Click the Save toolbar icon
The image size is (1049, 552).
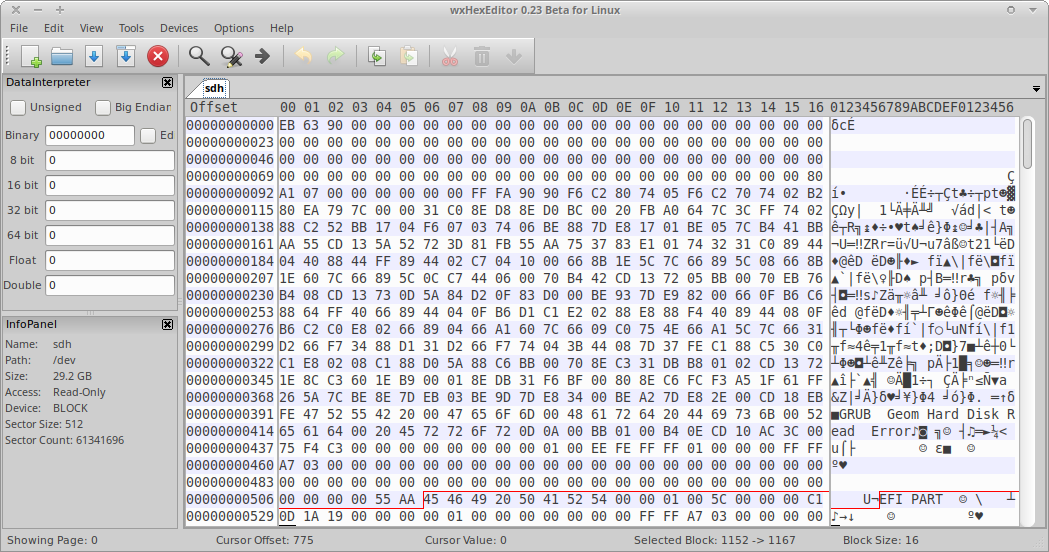(x=94, y=57)
